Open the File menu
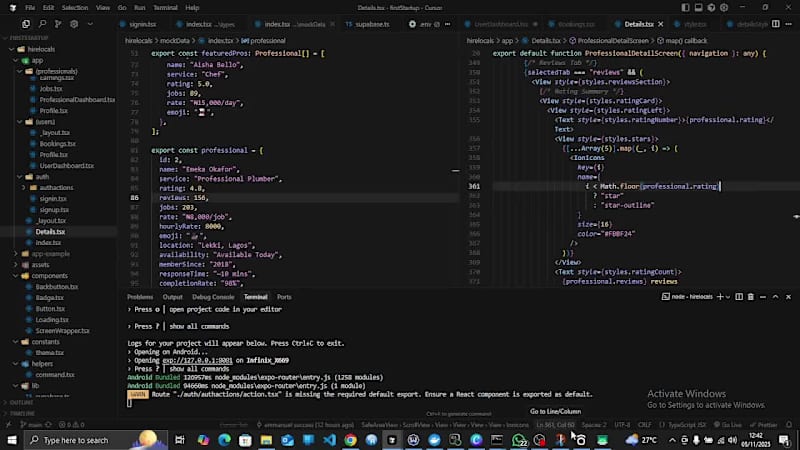800x450 pixels. pyautogui.click(x=30, y=8)
